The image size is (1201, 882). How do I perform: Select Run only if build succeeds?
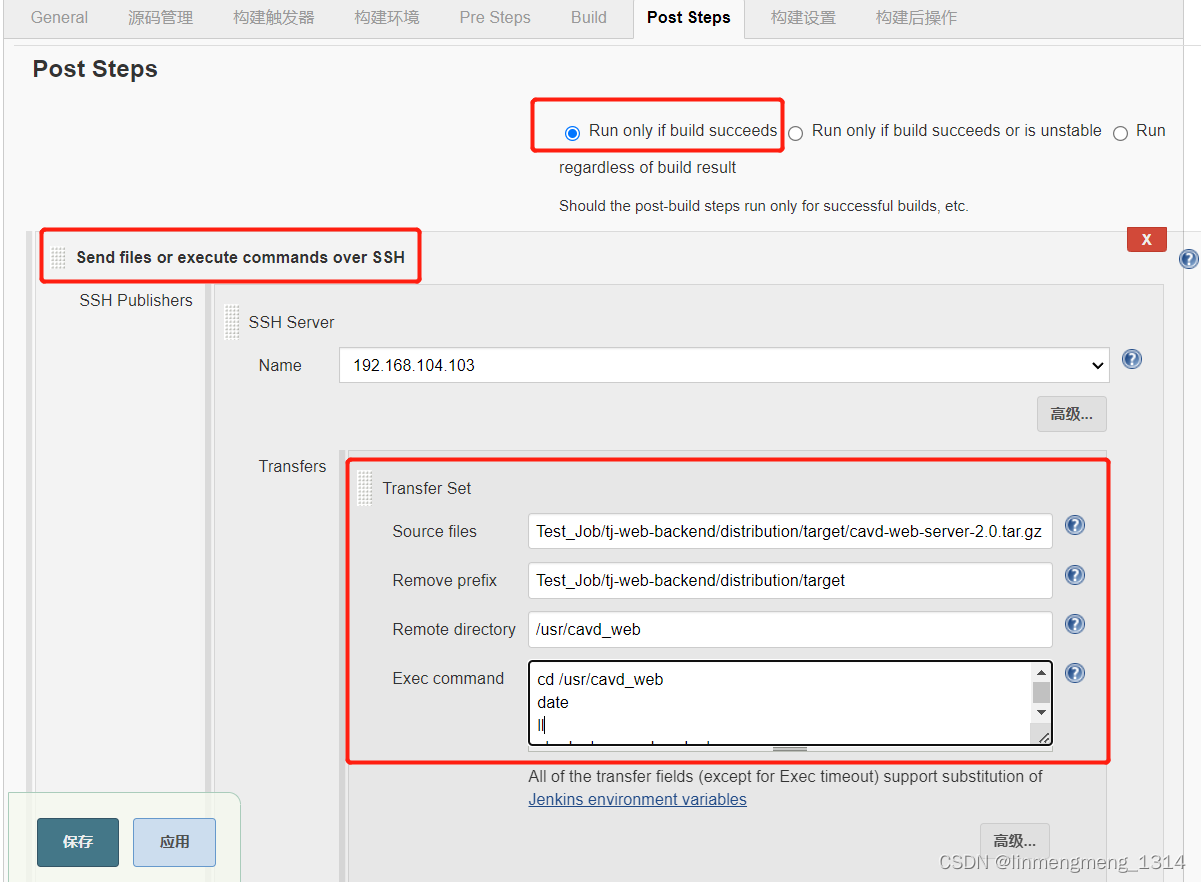pos(572,133)
